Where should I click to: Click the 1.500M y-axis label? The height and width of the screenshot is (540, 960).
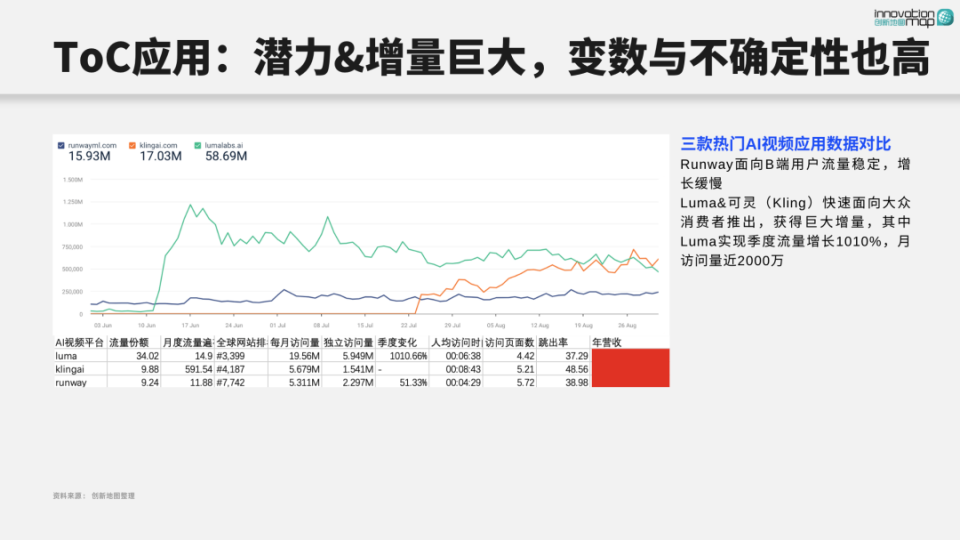tap(73, 180)
